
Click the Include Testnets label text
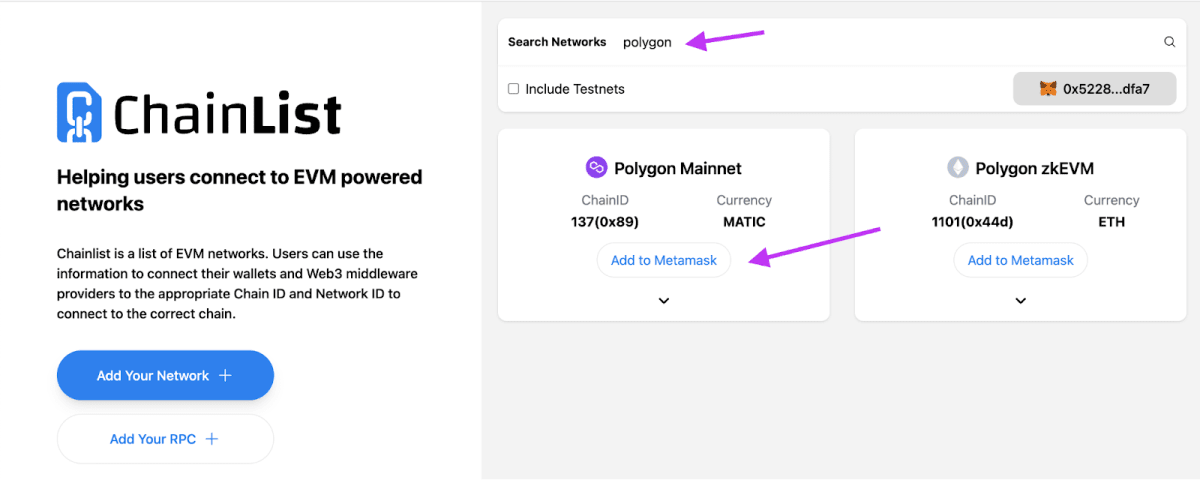click(x=574, y=89)
